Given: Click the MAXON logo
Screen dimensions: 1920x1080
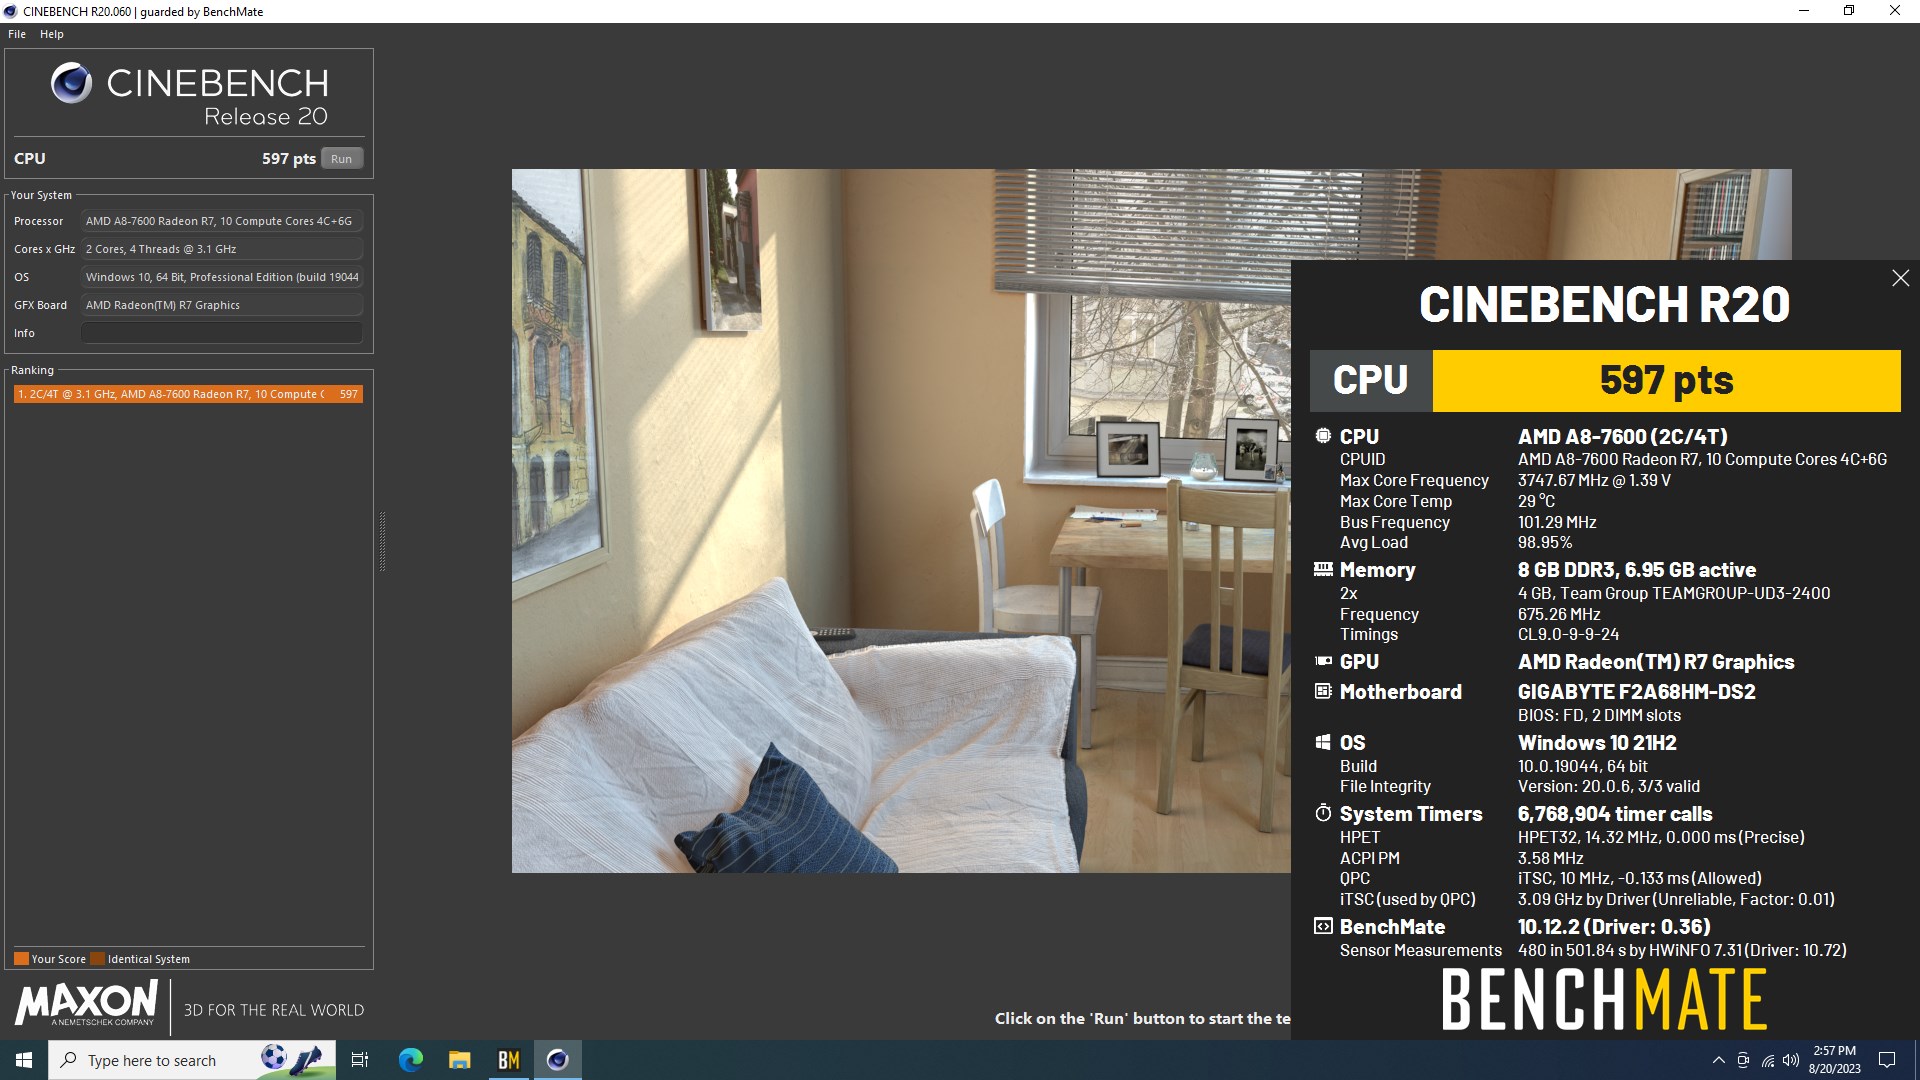Looking at the screenshot, I should point(86,1003).
